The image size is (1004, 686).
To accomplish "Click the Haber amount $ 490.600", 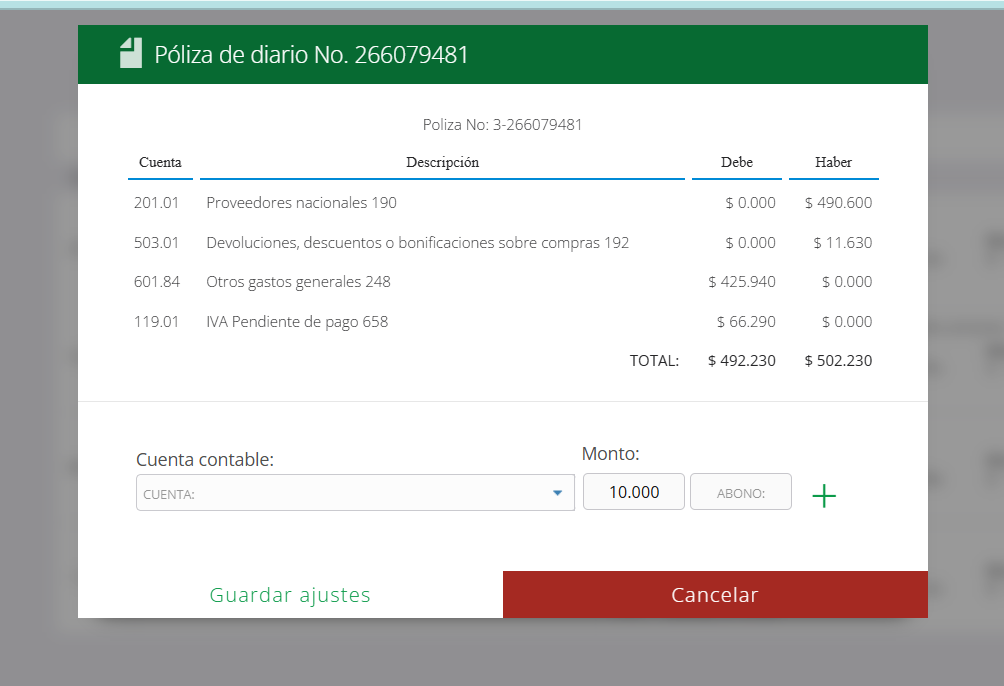I will pyautogui.click(x=838, y=203).
